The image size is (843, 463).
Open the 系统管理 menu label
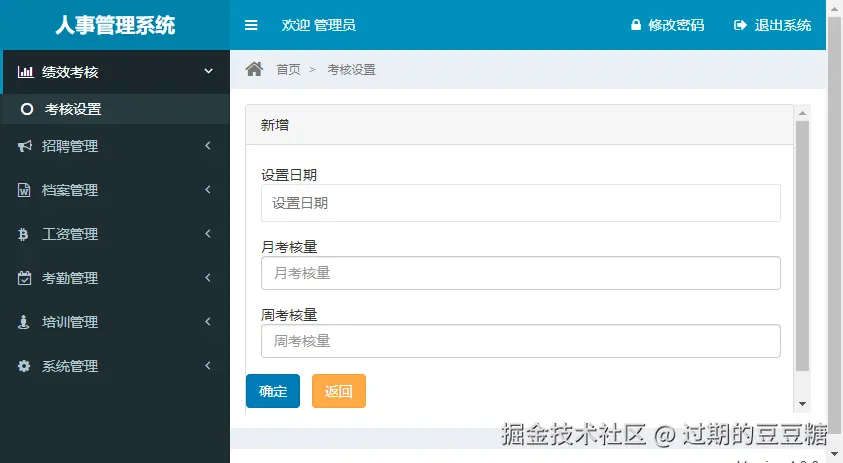[x=70, y=367]
